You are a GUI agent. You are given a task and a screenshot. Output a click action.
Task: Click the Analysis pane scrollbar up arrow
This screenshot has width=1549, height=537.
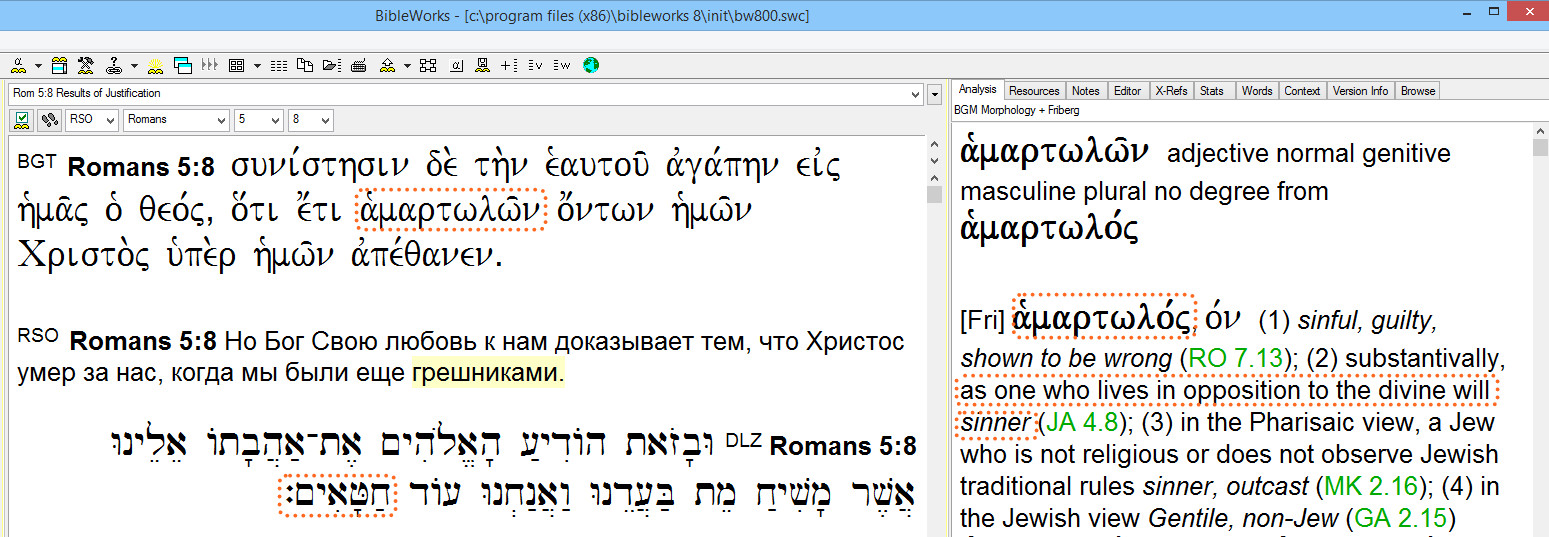1540,131
